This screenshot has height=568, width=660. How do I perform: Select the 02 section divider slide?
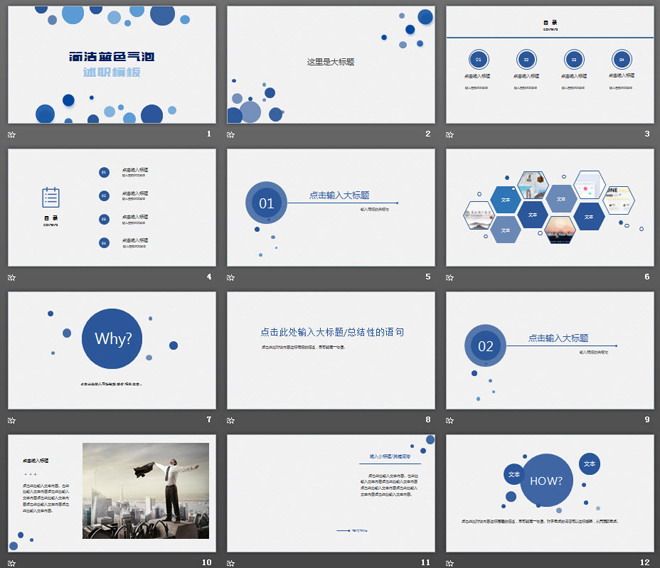(550, 350)
